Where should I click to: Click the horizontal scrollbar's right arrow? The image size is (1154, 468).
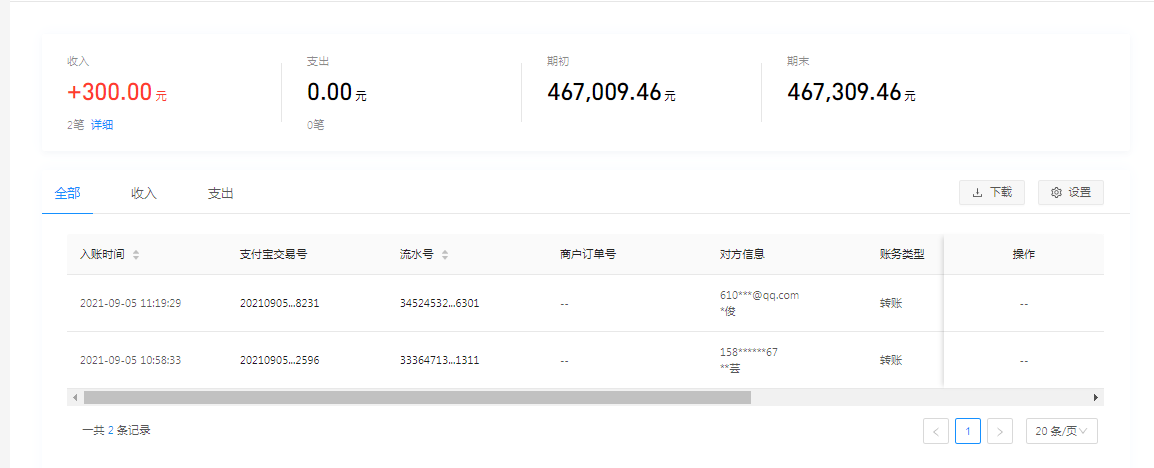point(1095,397)
